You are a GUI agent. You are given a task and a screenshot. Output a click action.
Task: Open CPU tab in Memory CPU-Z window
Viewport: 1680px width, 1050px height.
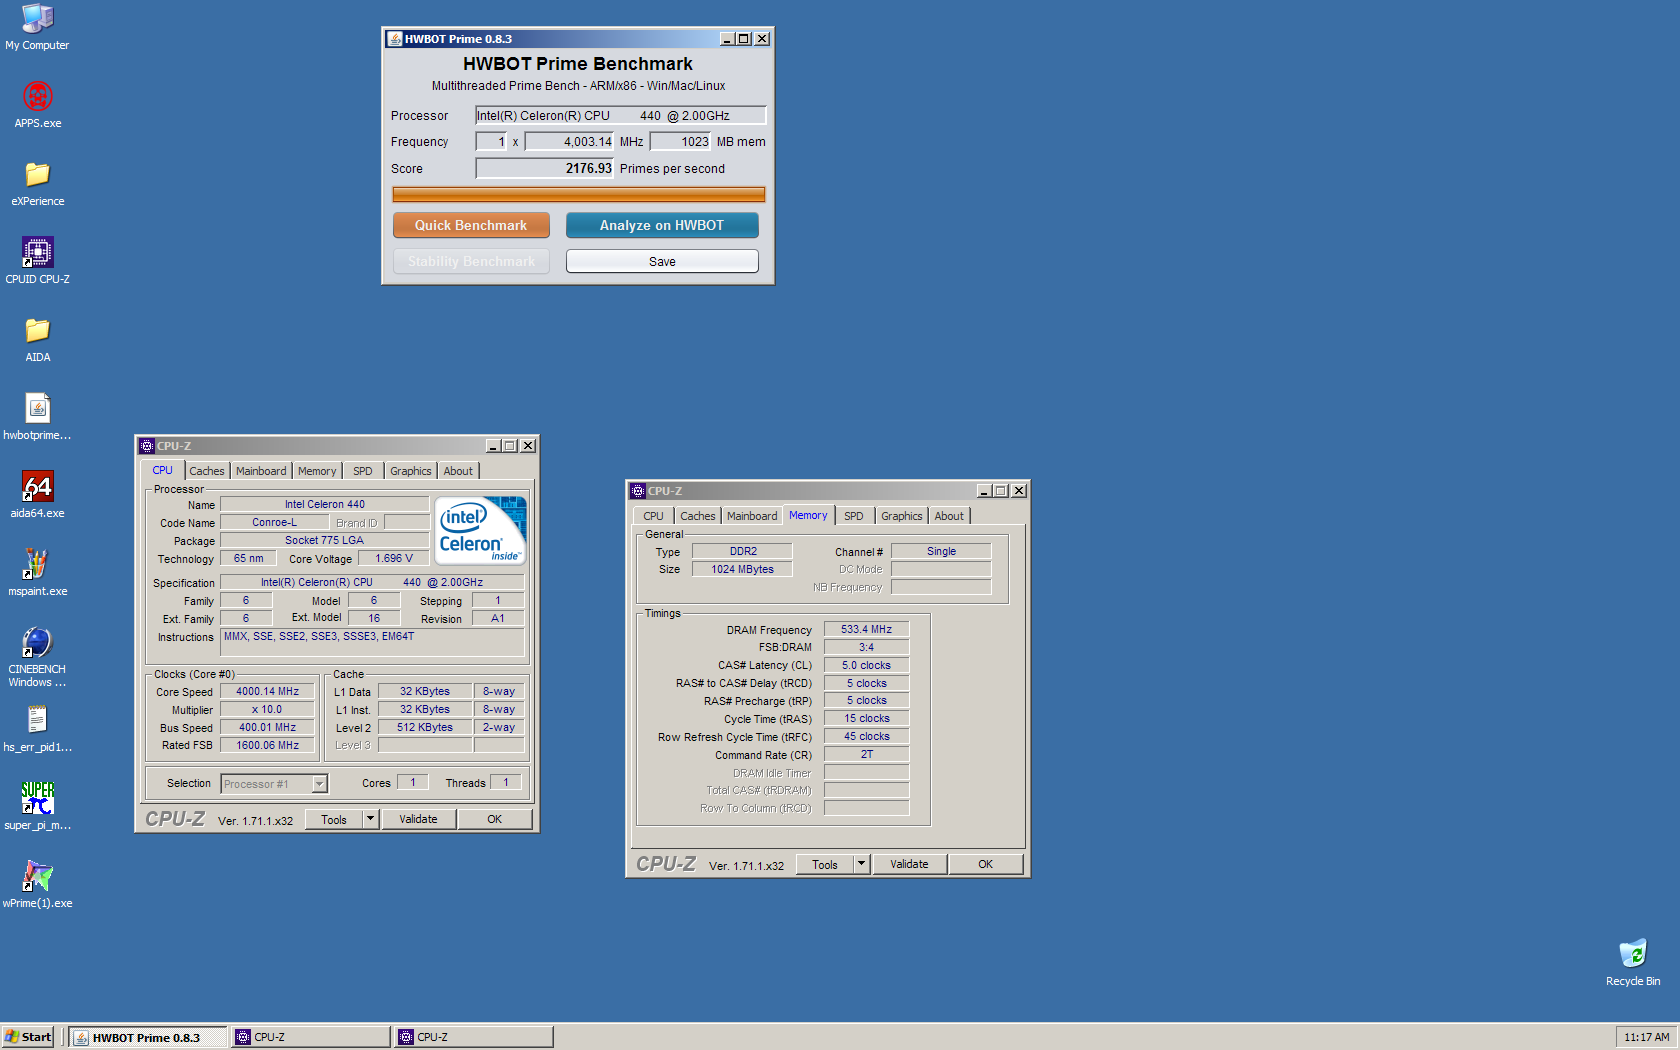point(653,516)
